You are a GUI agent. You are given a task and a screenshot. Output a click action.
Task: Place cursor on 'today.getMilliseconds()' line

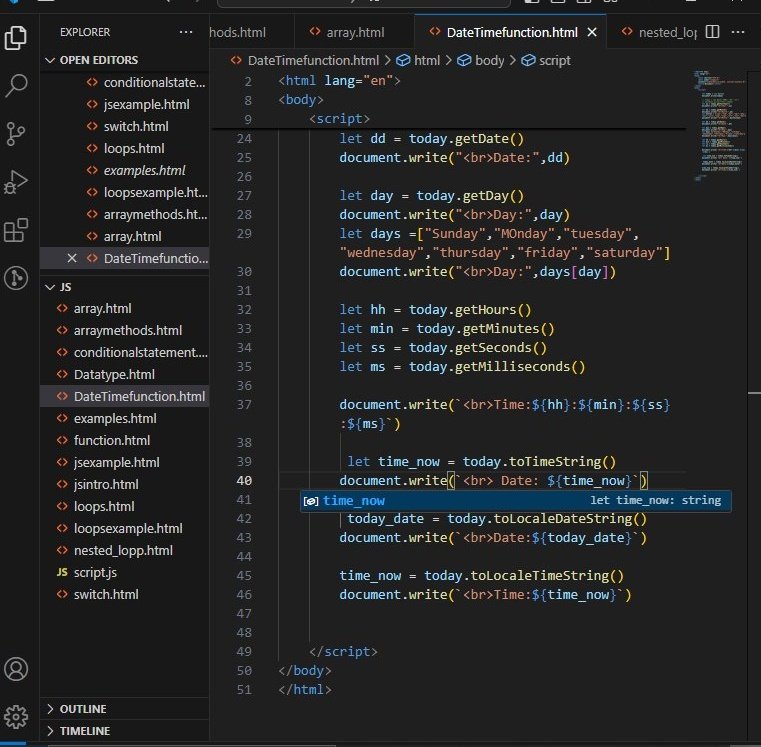pos(462,366)
